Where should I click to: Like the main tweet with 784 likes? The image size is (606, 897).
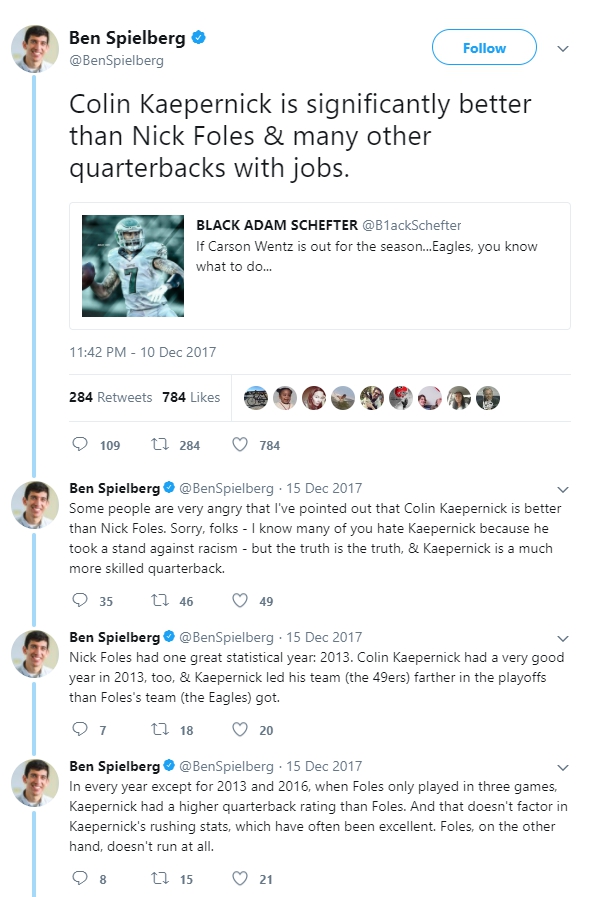240,444
